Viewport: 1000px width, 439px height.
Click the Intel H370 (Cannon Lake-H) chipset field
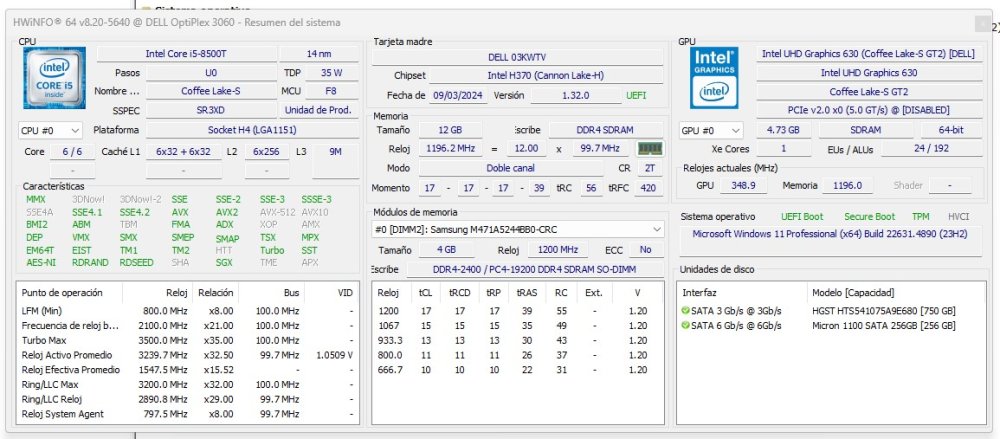coord(545,75)
